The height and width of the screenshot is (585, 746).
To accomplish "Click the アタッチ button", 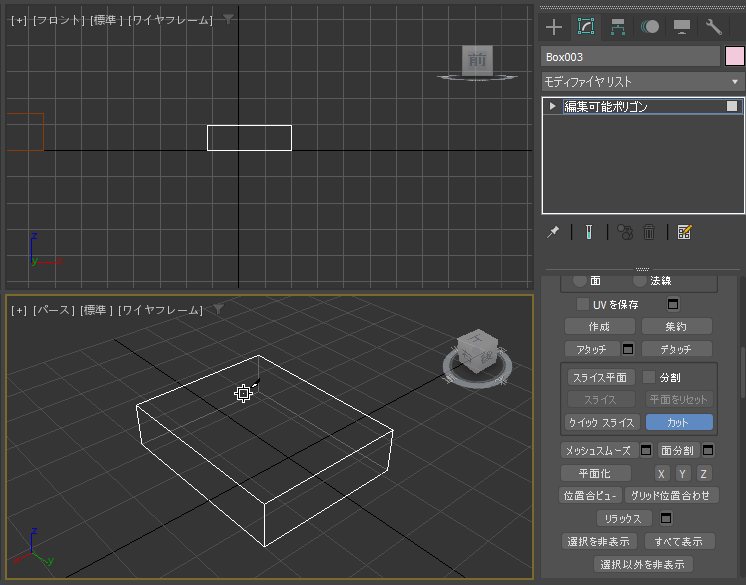I will click(x=592, y=349).
